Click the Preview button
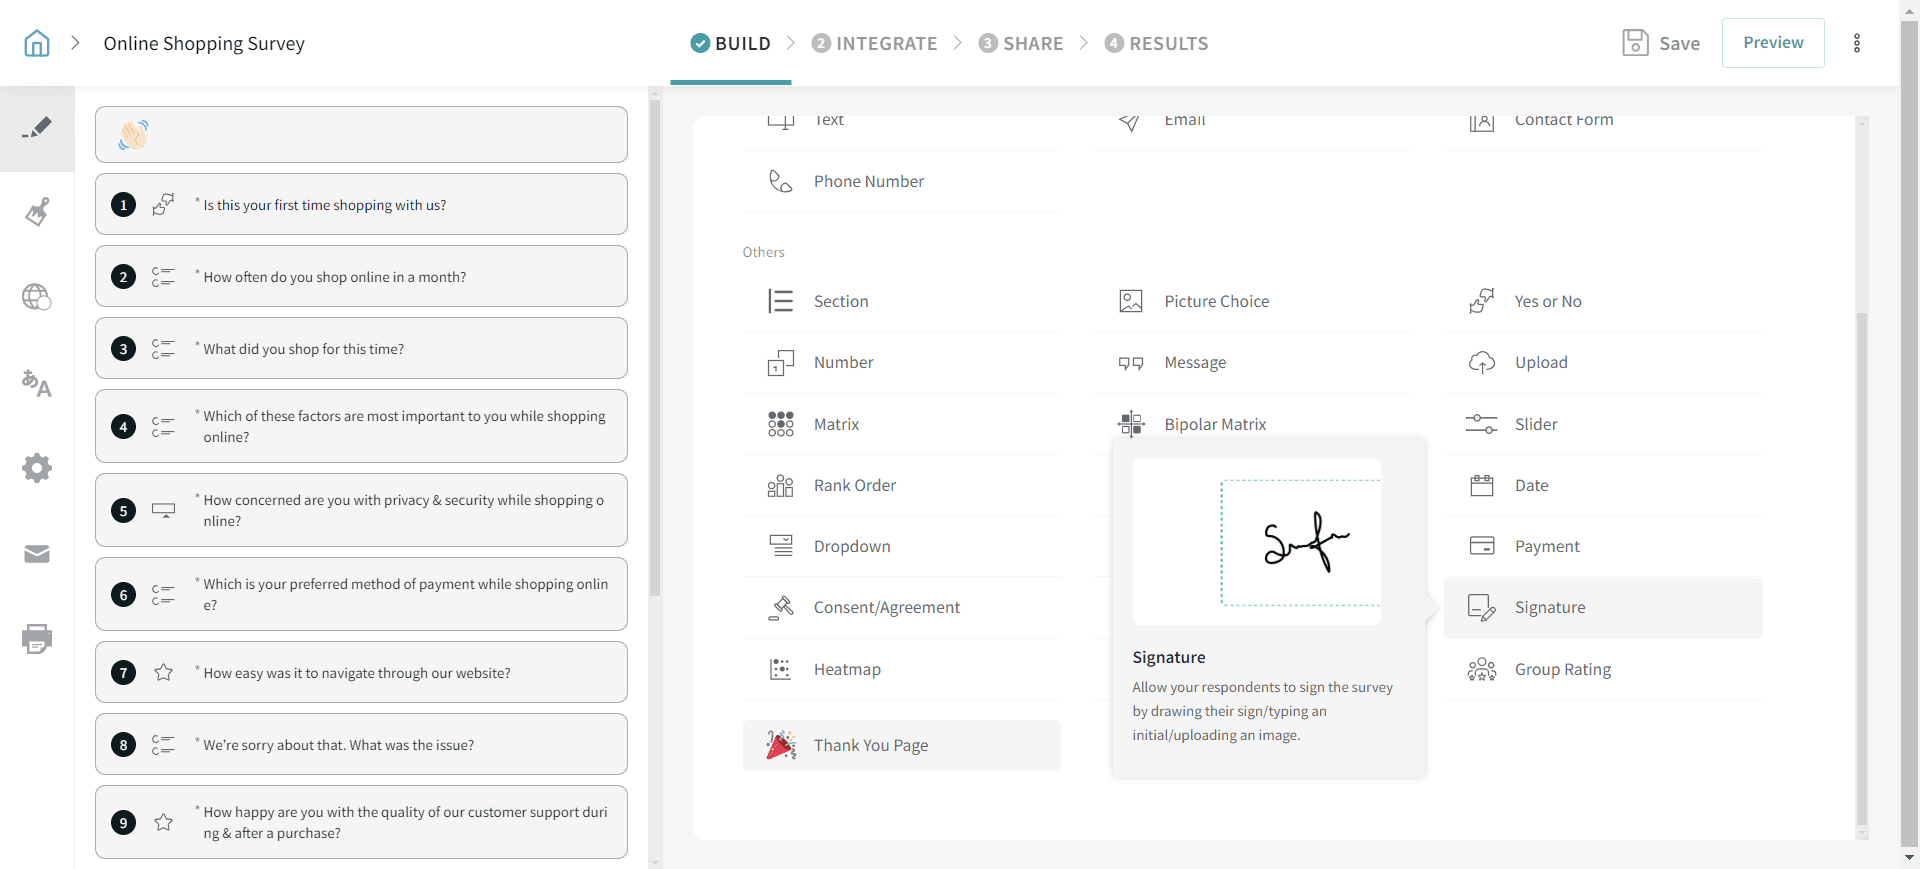Viewport: 1920px width, 869px height. click(x=1772, y=43)
